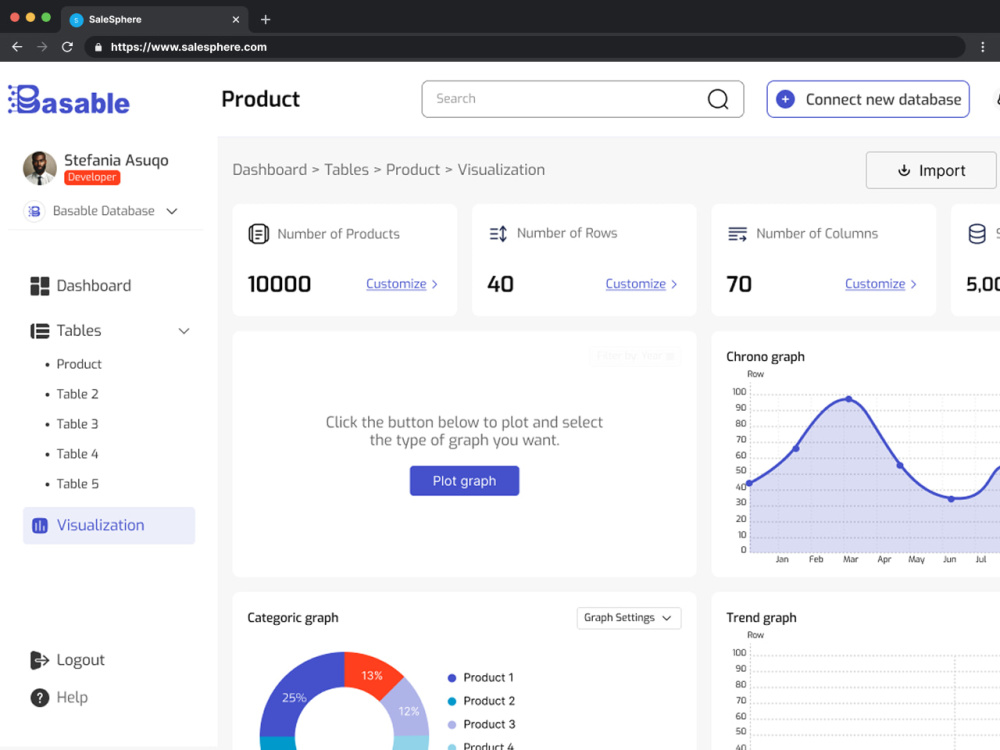Image resolution: width=1000 pixels, height=750 pixels.
Task: Click the Mar peak point on Chrono graph
Action: 849,399
